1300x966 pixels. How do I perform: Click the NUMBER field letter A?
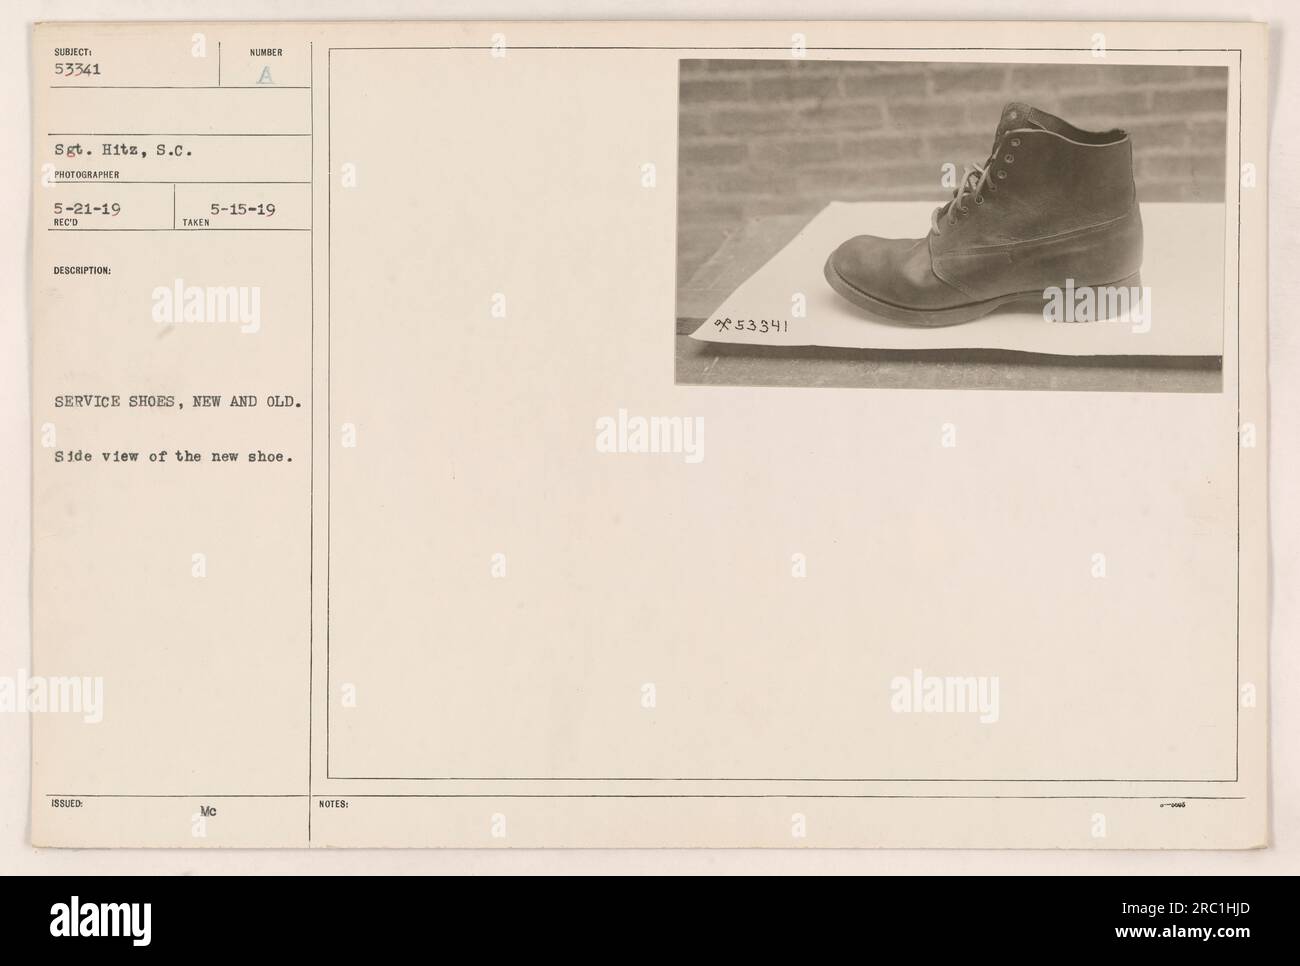click(264, 76)
